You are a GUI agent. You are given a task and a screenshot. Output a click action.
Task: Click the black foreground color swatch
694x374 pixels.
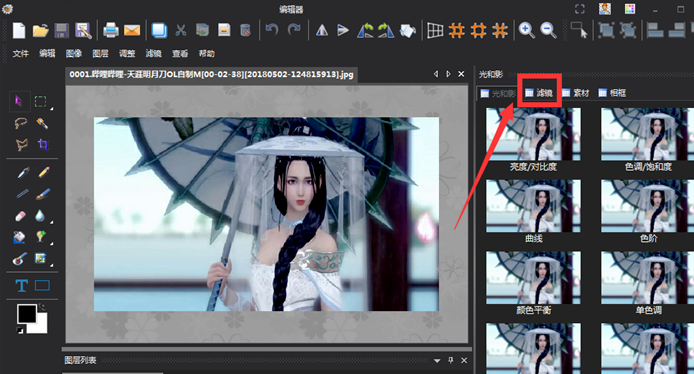click(26, 313)
